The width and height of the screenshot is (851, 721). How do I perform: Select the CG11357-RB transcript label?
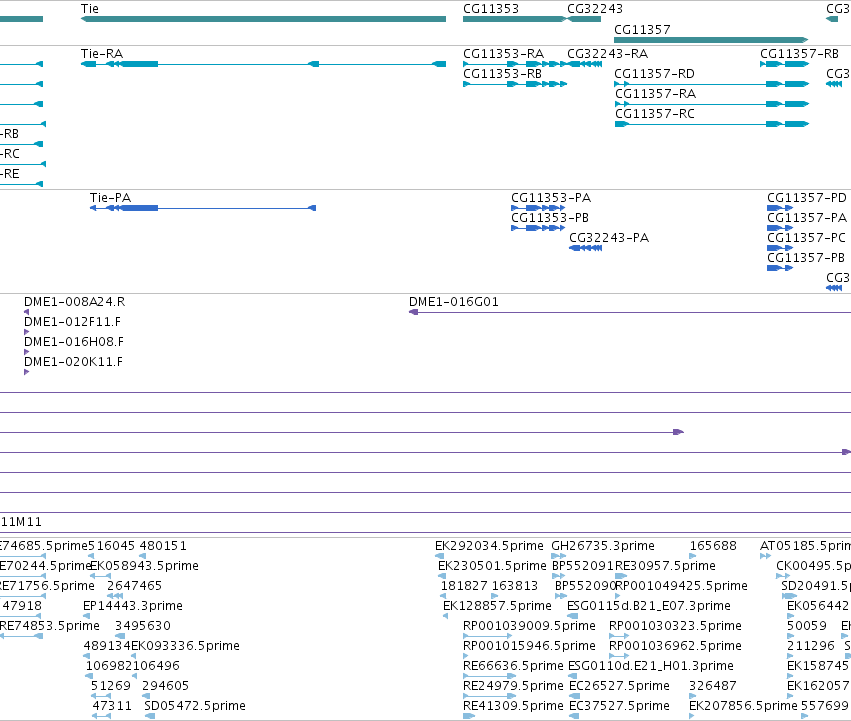tap(799, 54)
